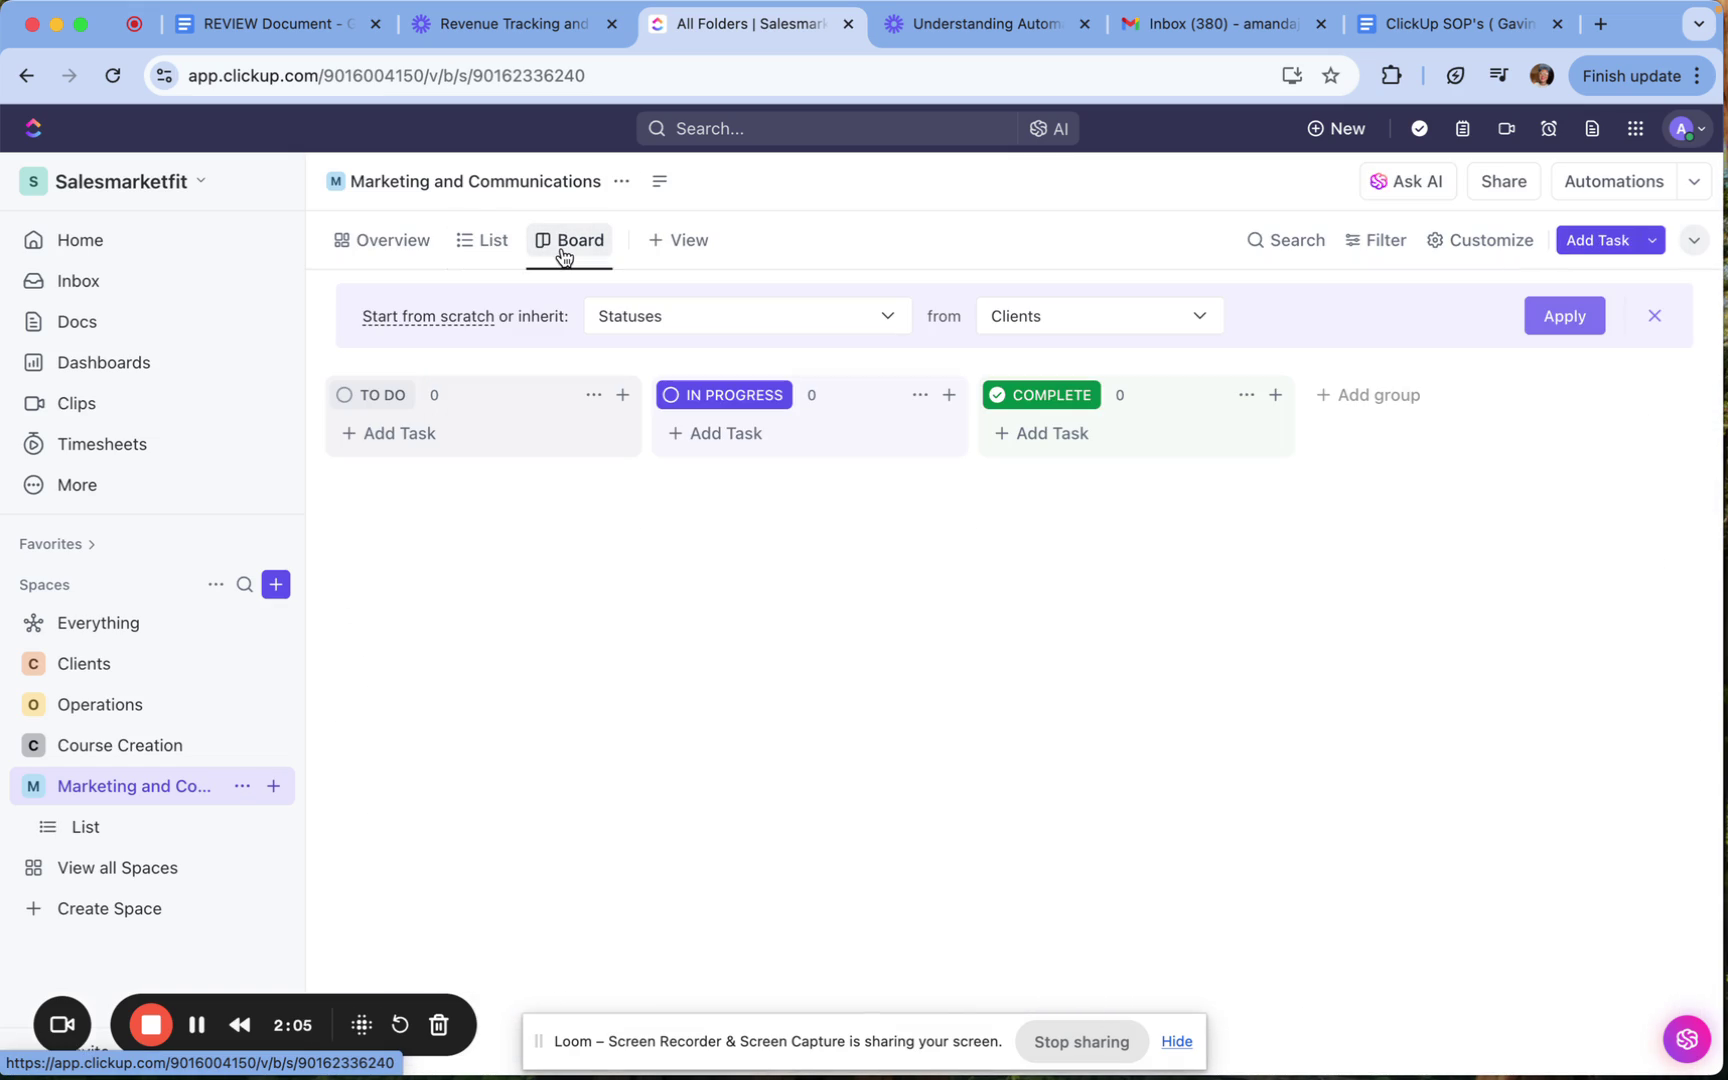
Task: Bookmark page with star icon
Action: tap(1331, 75)
